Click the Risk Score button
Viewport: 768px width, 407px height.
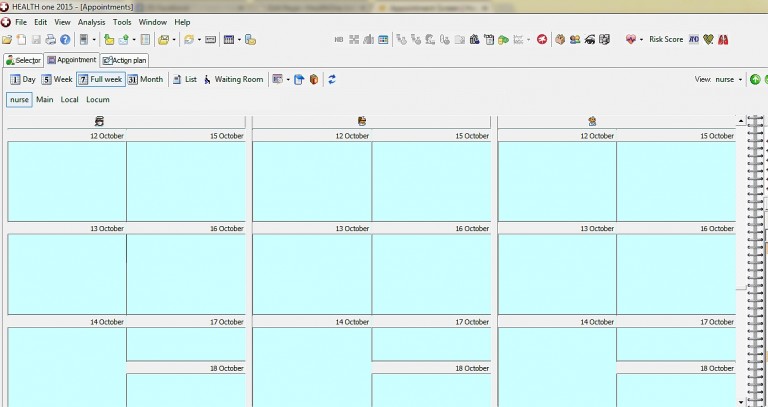click(666, 40)
